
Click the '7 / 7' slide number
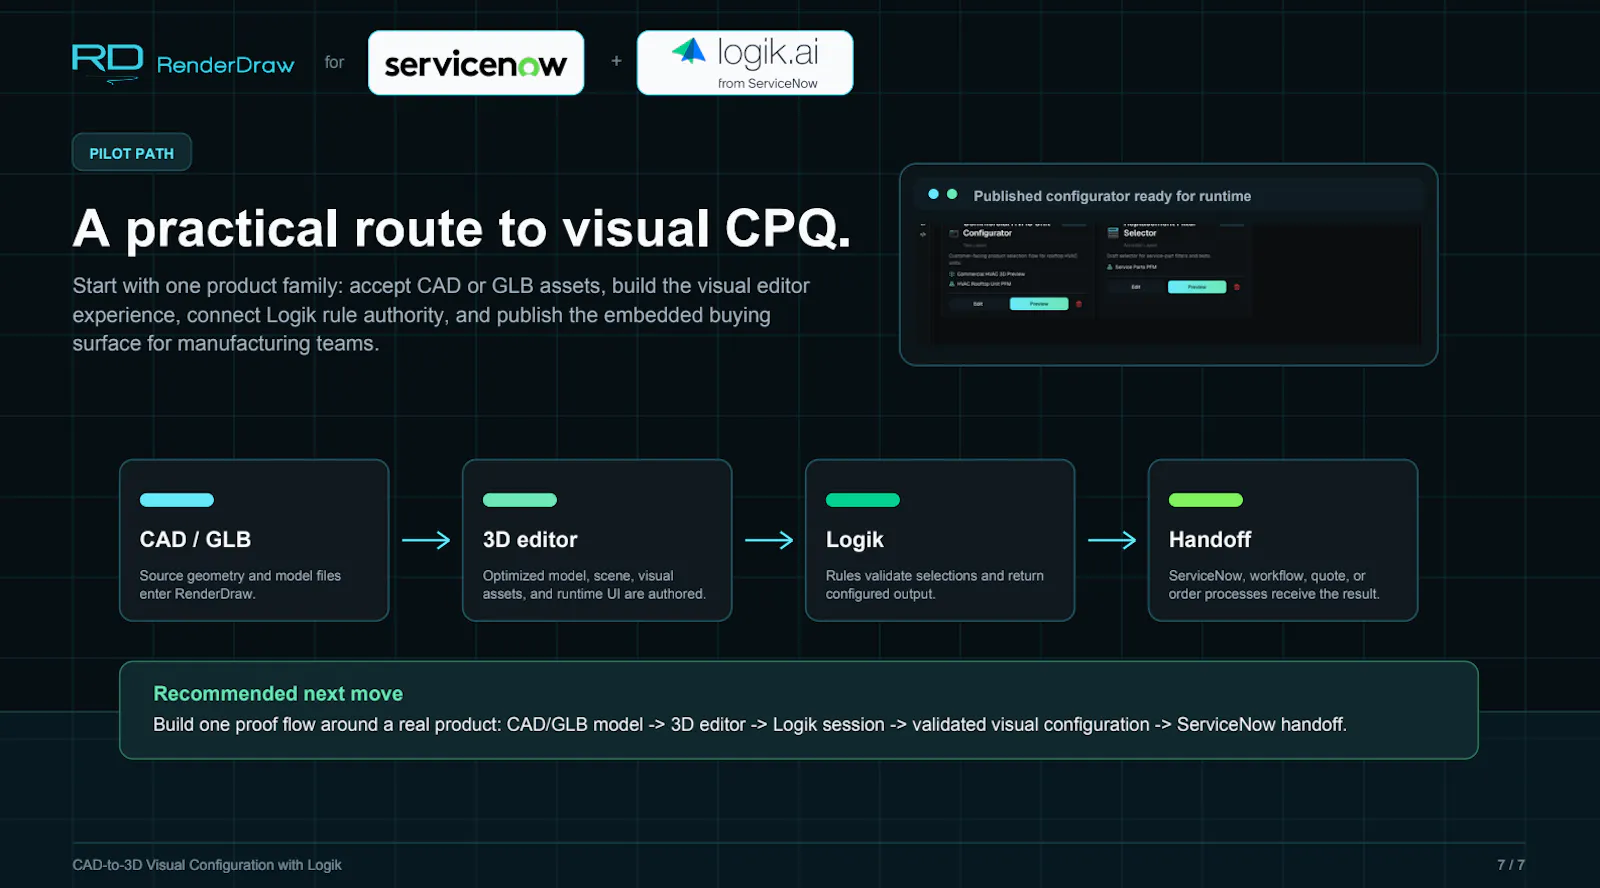pos(1511,865)
